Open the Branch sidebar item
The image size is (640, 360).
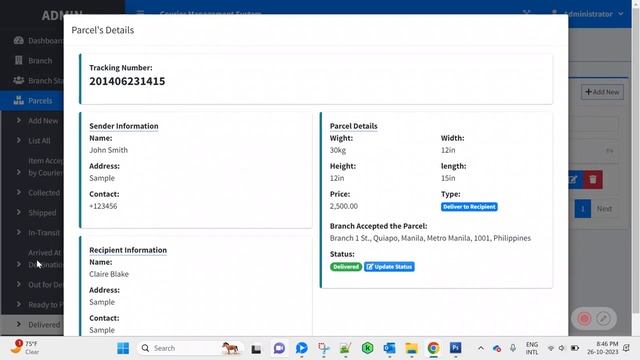point(39,60)
